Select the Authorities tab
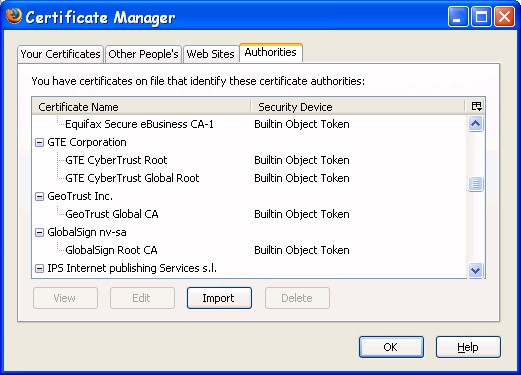This screenshot has width=521, height=375. click(x=271, y=52)
